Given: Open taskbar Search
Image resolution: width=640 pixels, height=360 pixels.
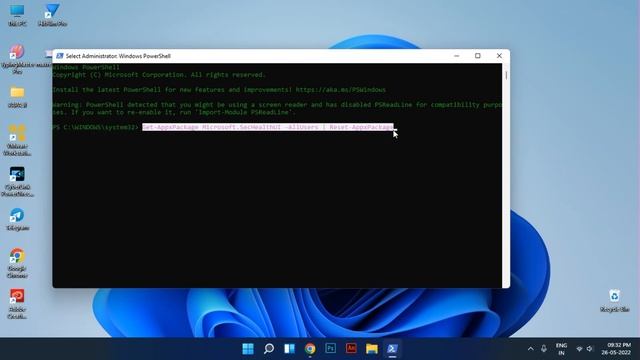Looking at the screenshot, I should (x=269, y=349).
